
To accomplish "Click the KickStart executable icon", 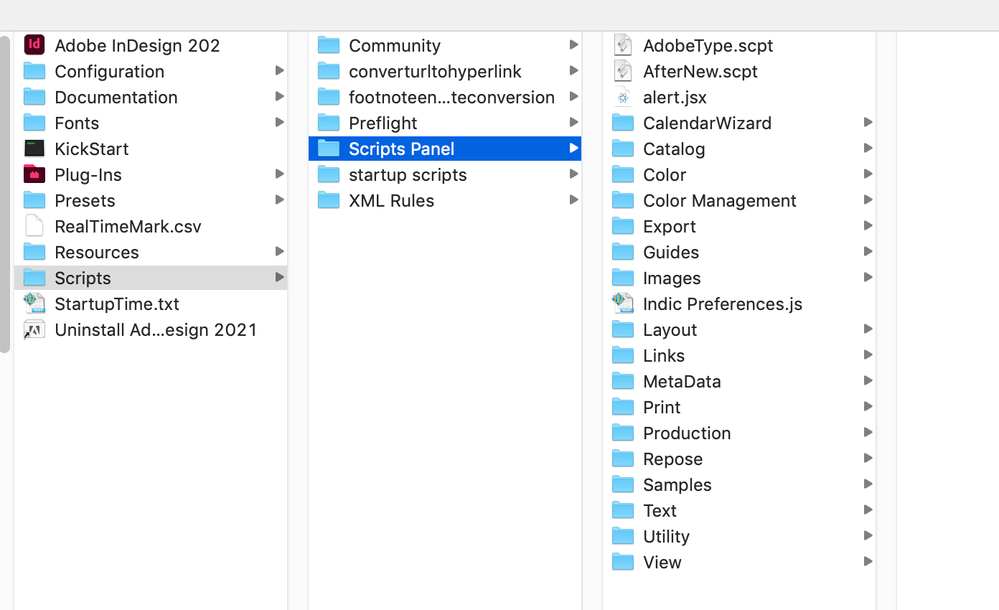I will pos(34,149).
